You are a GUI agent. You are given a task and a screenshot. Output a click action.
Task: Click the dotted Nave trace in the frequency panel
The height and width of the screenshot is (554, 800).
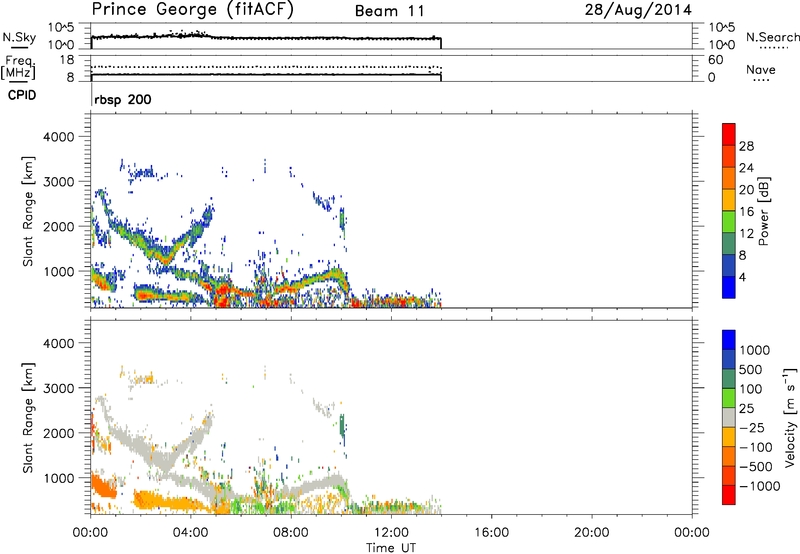tap(266, 67)
